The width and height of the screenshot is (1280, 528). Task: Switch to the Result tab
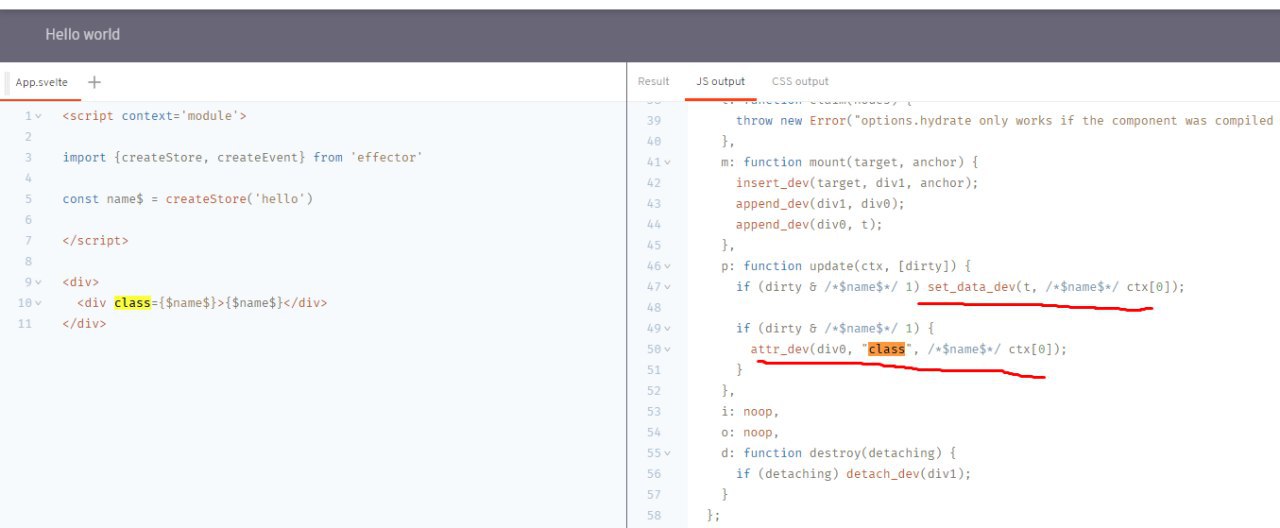(653, 81)
